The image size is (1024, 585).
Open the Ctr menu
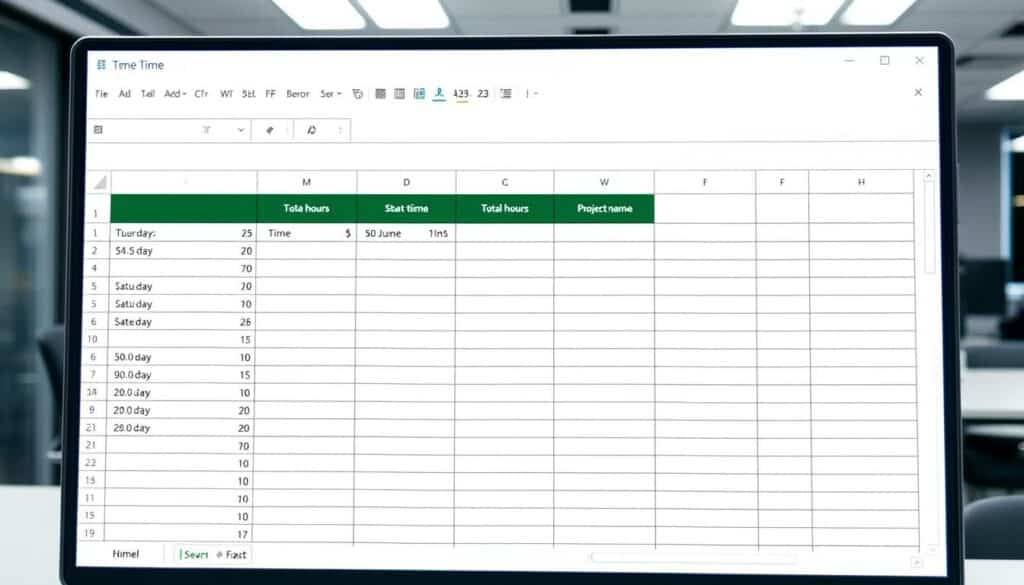click(x=201, y=94)
